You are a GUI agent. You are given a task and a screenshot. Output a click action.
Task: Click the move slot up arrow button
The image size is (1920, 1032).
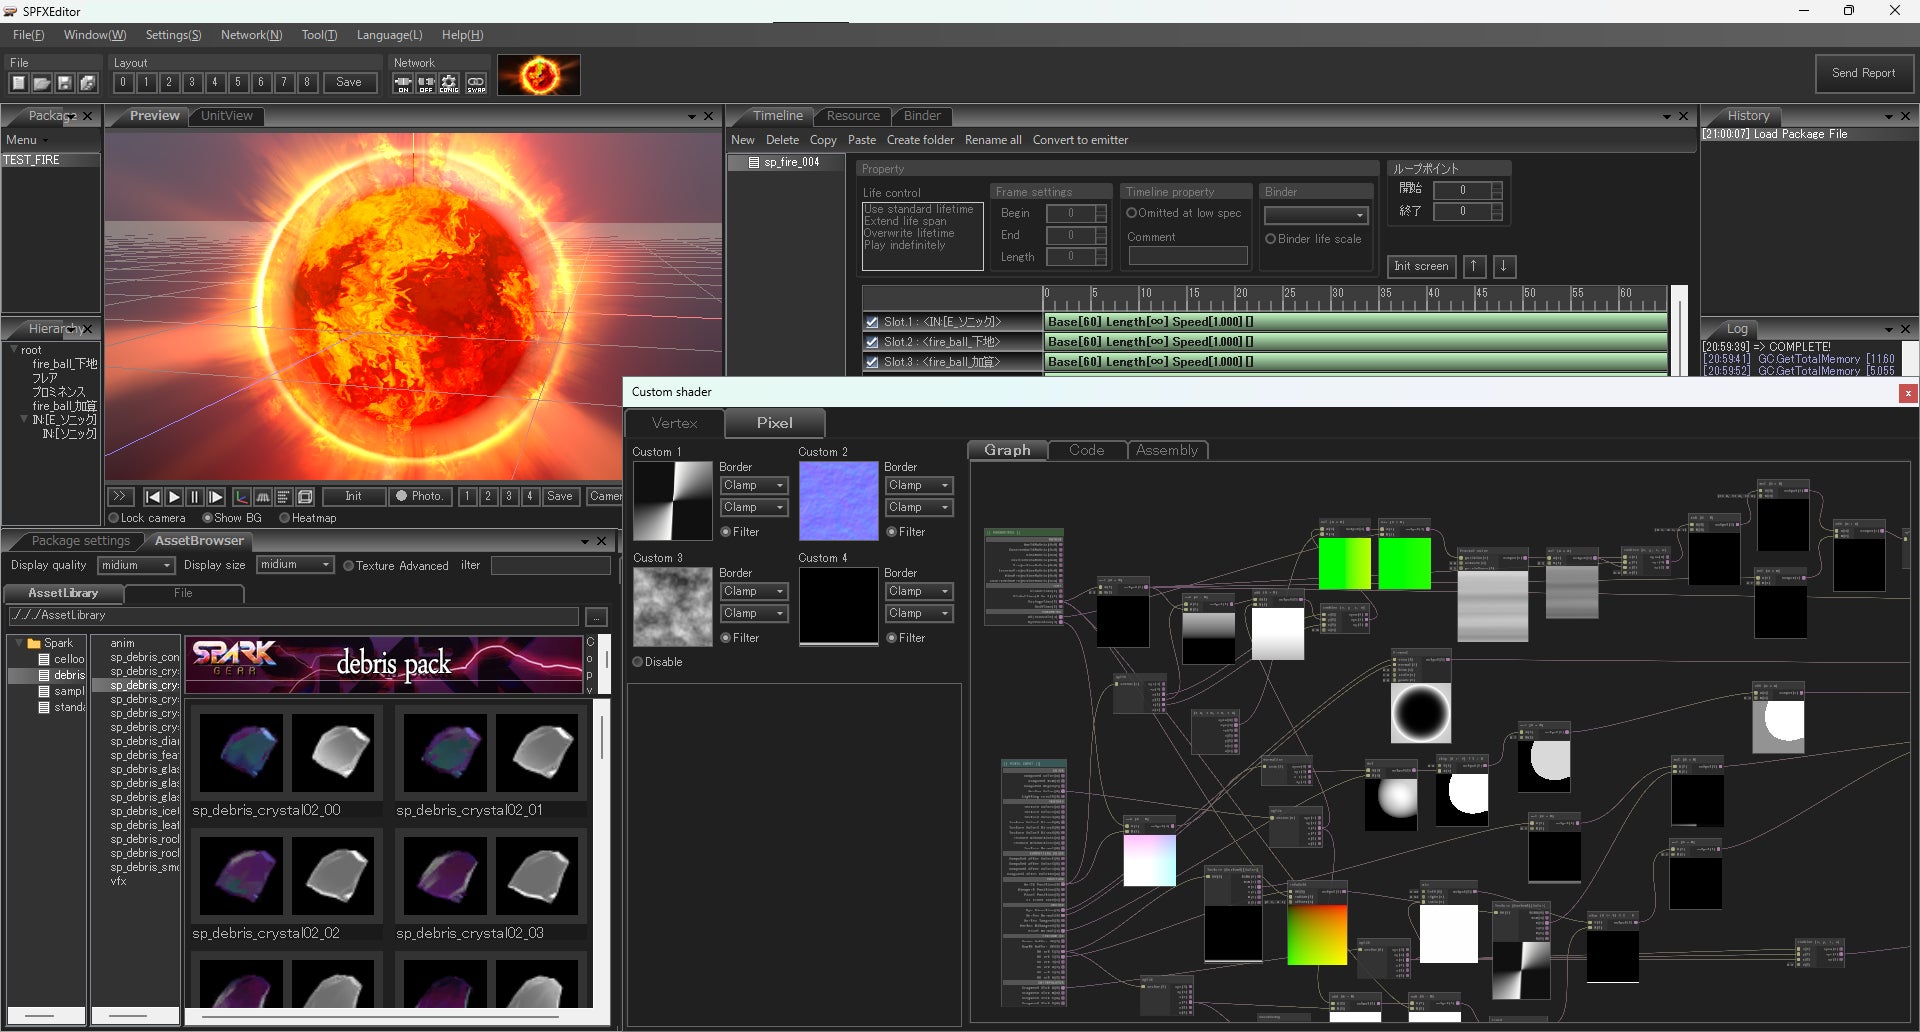point(1474,266)
